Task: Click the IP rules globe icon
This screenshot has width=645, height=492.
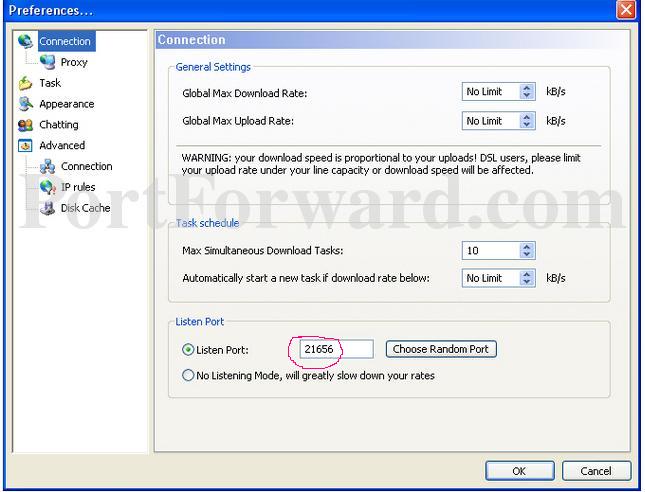Action: point(48,187)
